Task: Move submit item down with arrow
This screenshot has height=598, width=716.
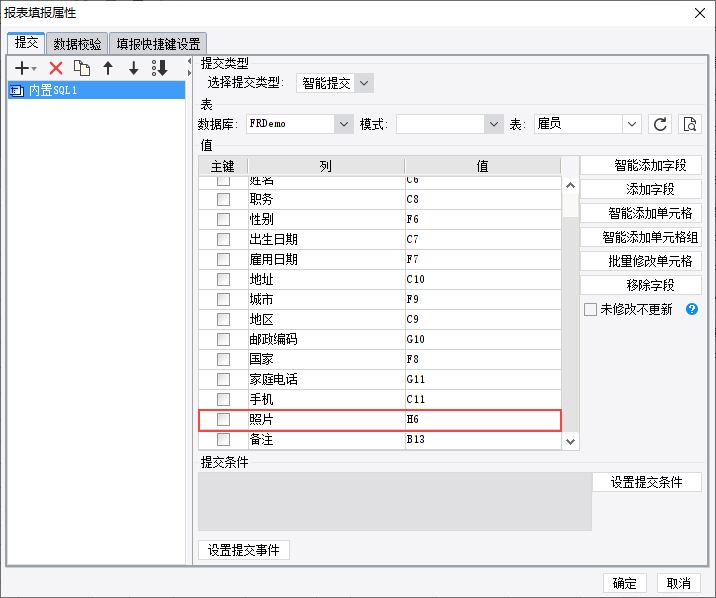Action: point(133,68)
